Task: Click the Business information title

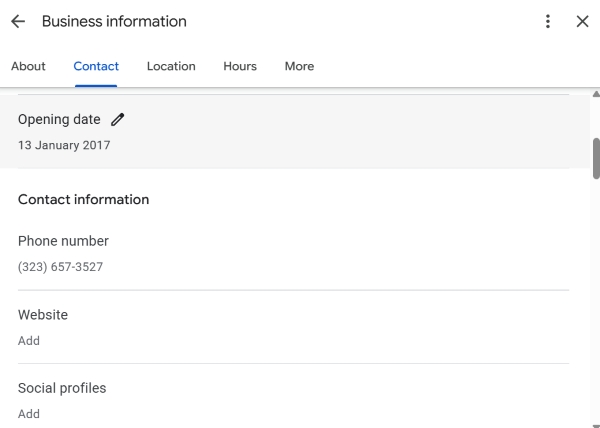Action: click(114, 21)
